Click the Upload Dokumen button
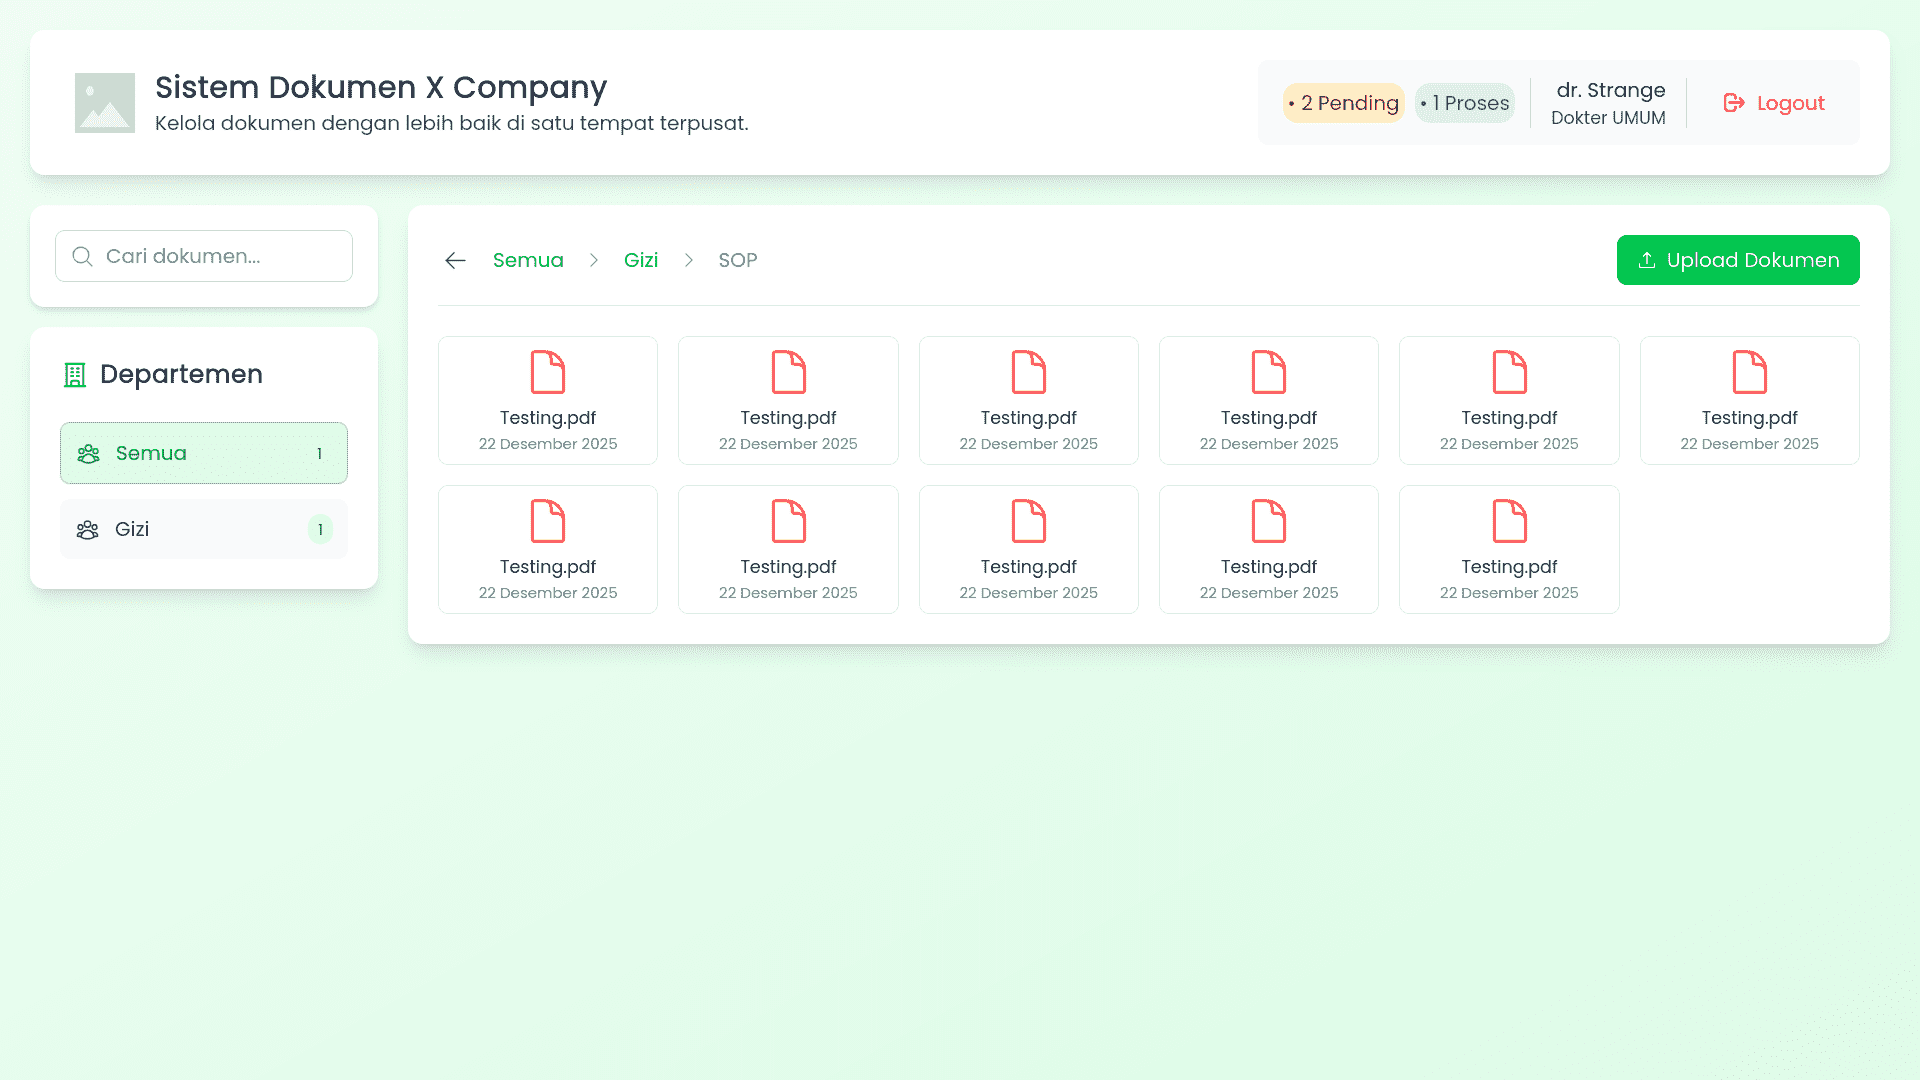 [x=1738, y=260]
